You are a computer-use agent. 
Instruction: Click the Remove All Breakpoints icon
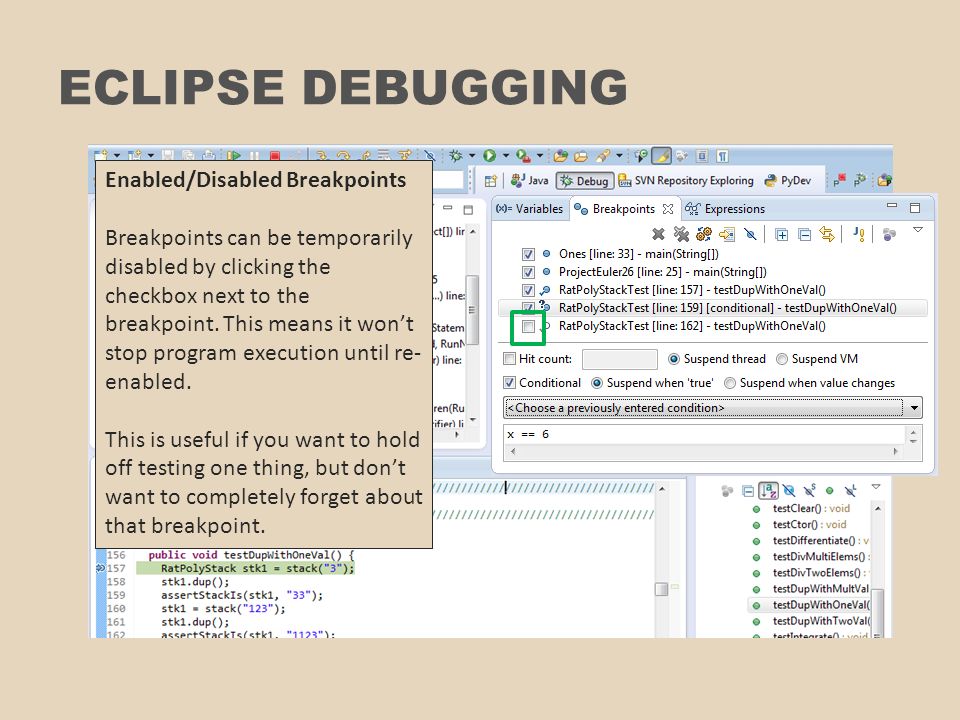pyautogui.click(x=681, y=234)
